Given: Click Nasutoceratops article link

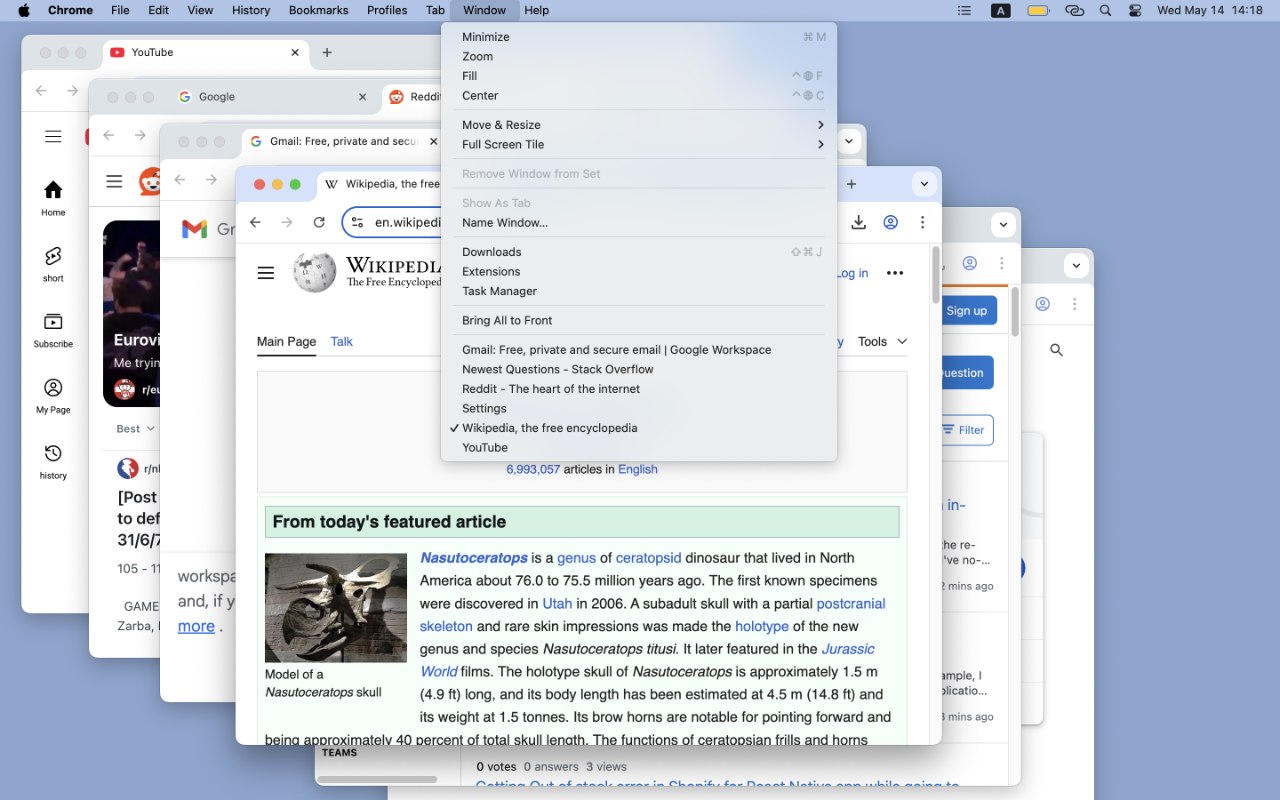Looking at the screenshot, I should pos(474,558).
